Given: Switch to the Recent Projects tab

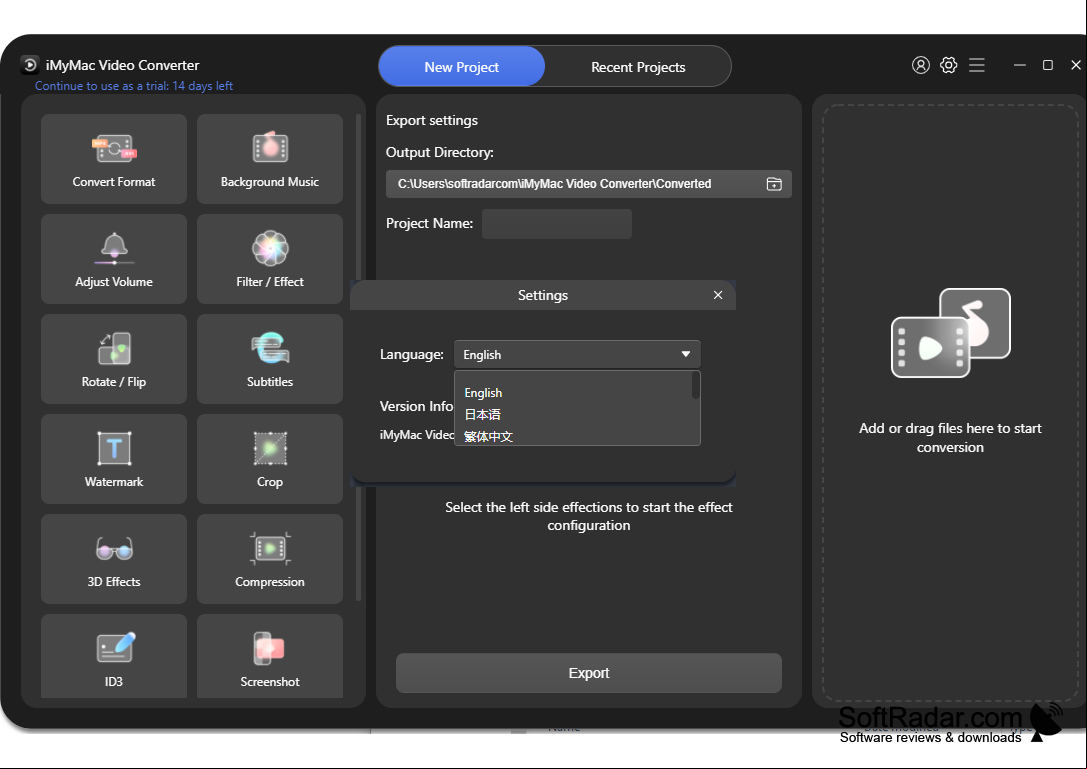Looking at the screenshot, I should click(638, 67).
